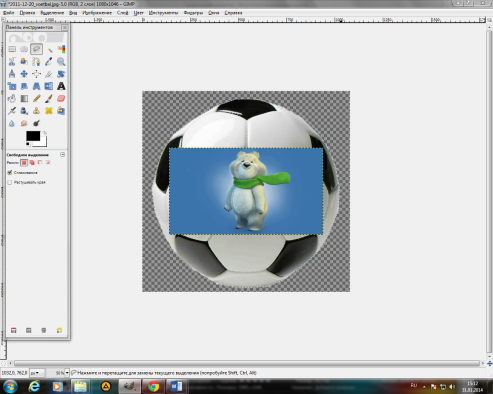Viewport: 493px width, 394px height.
Task: Reset tool options to defaults icon
Action: [59, 330]
